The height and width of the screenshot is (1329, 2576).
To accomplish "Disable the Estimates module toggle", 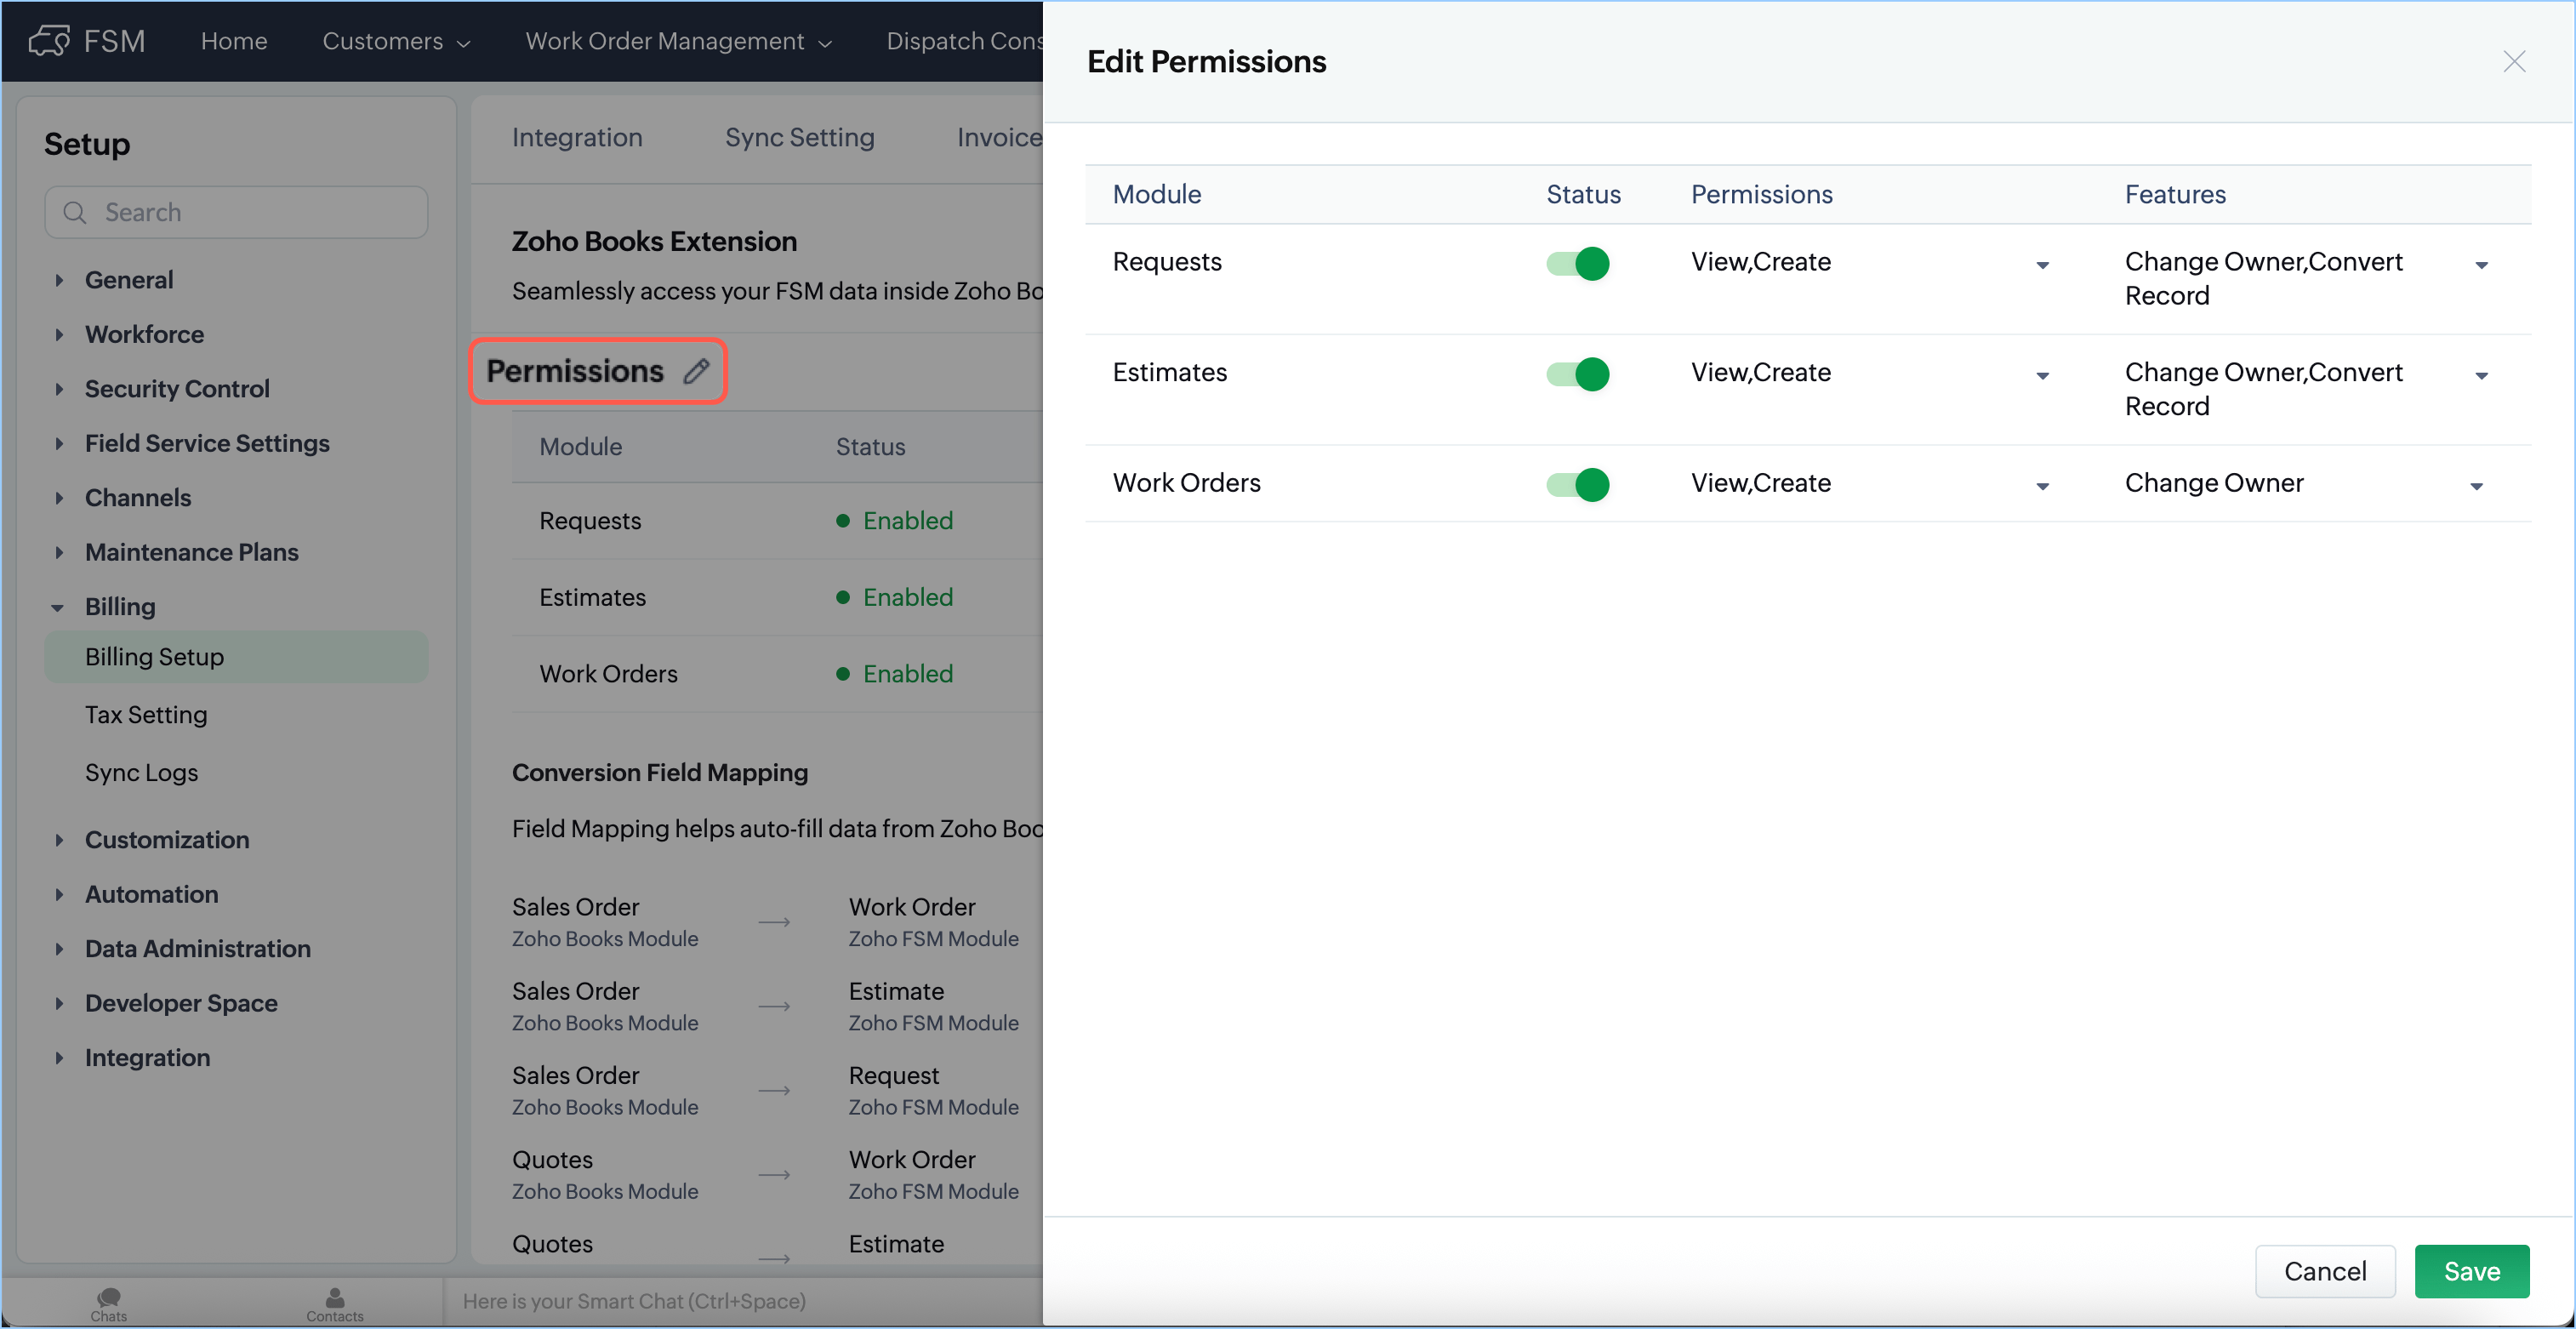I will [x=1577, y=375].
